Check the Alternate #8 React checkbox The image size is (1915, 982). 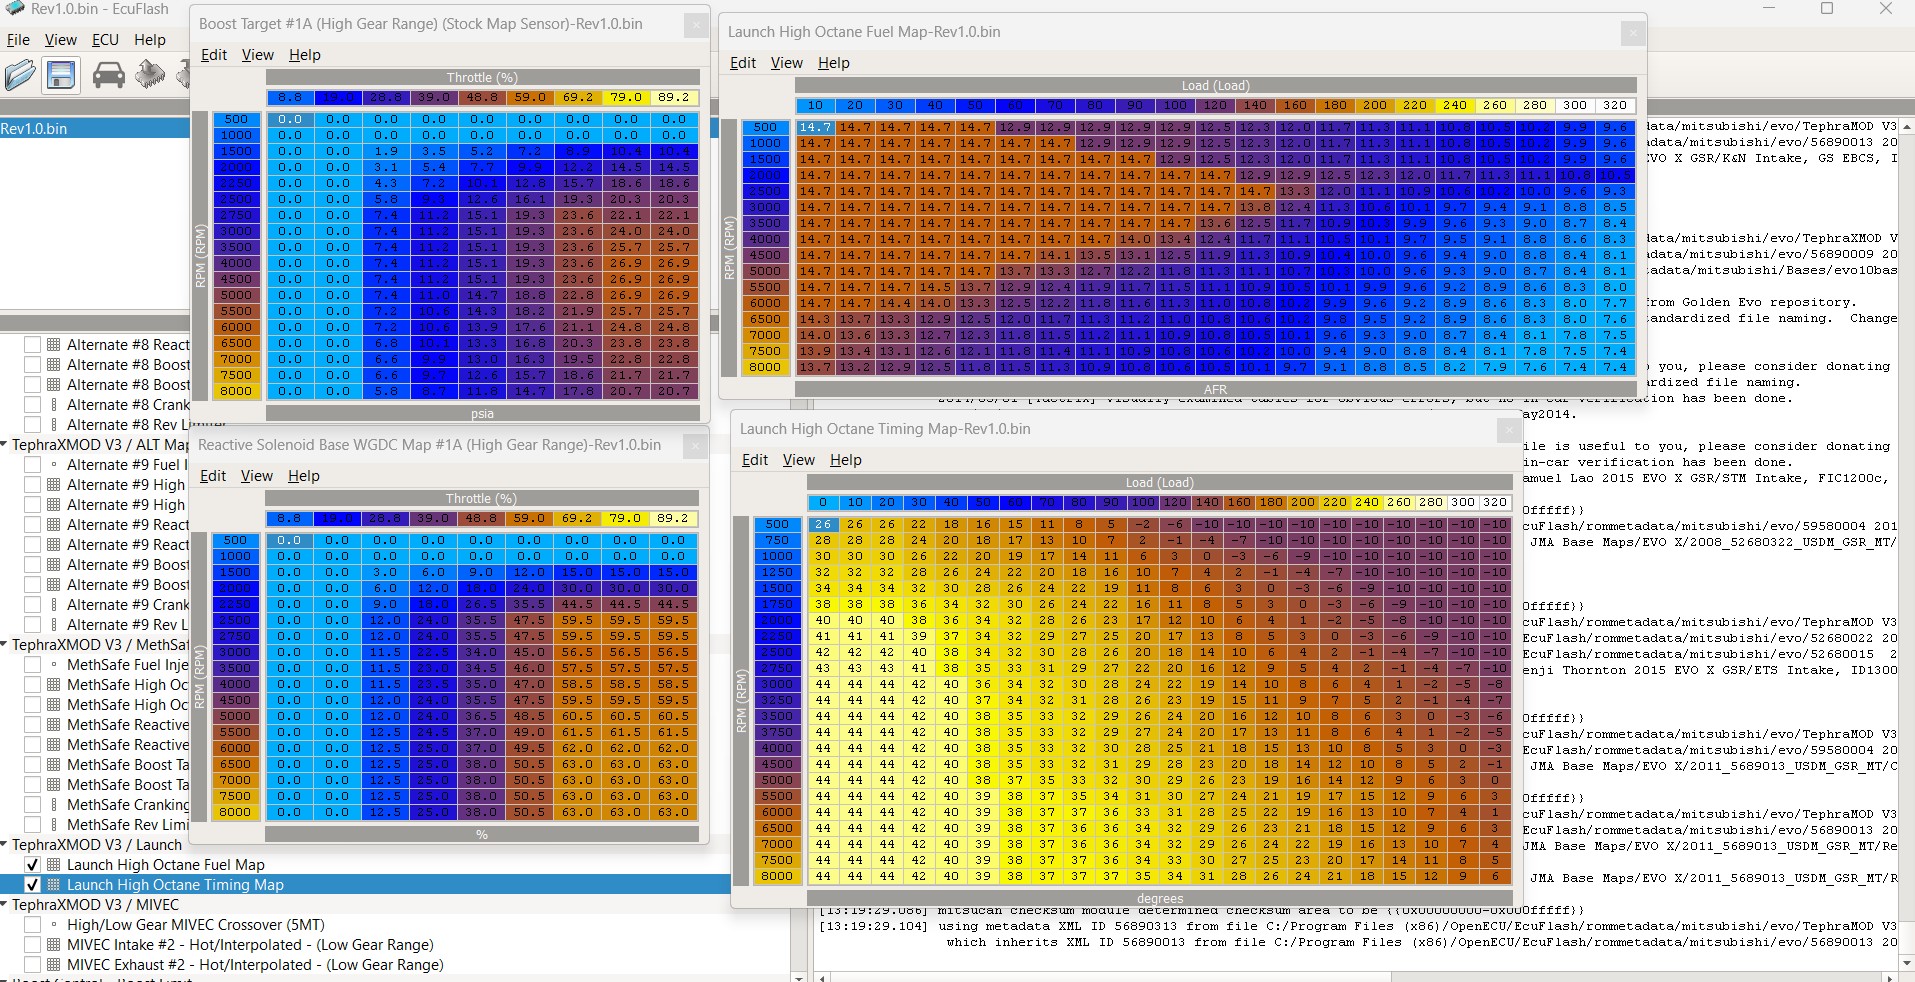(32, 345)
